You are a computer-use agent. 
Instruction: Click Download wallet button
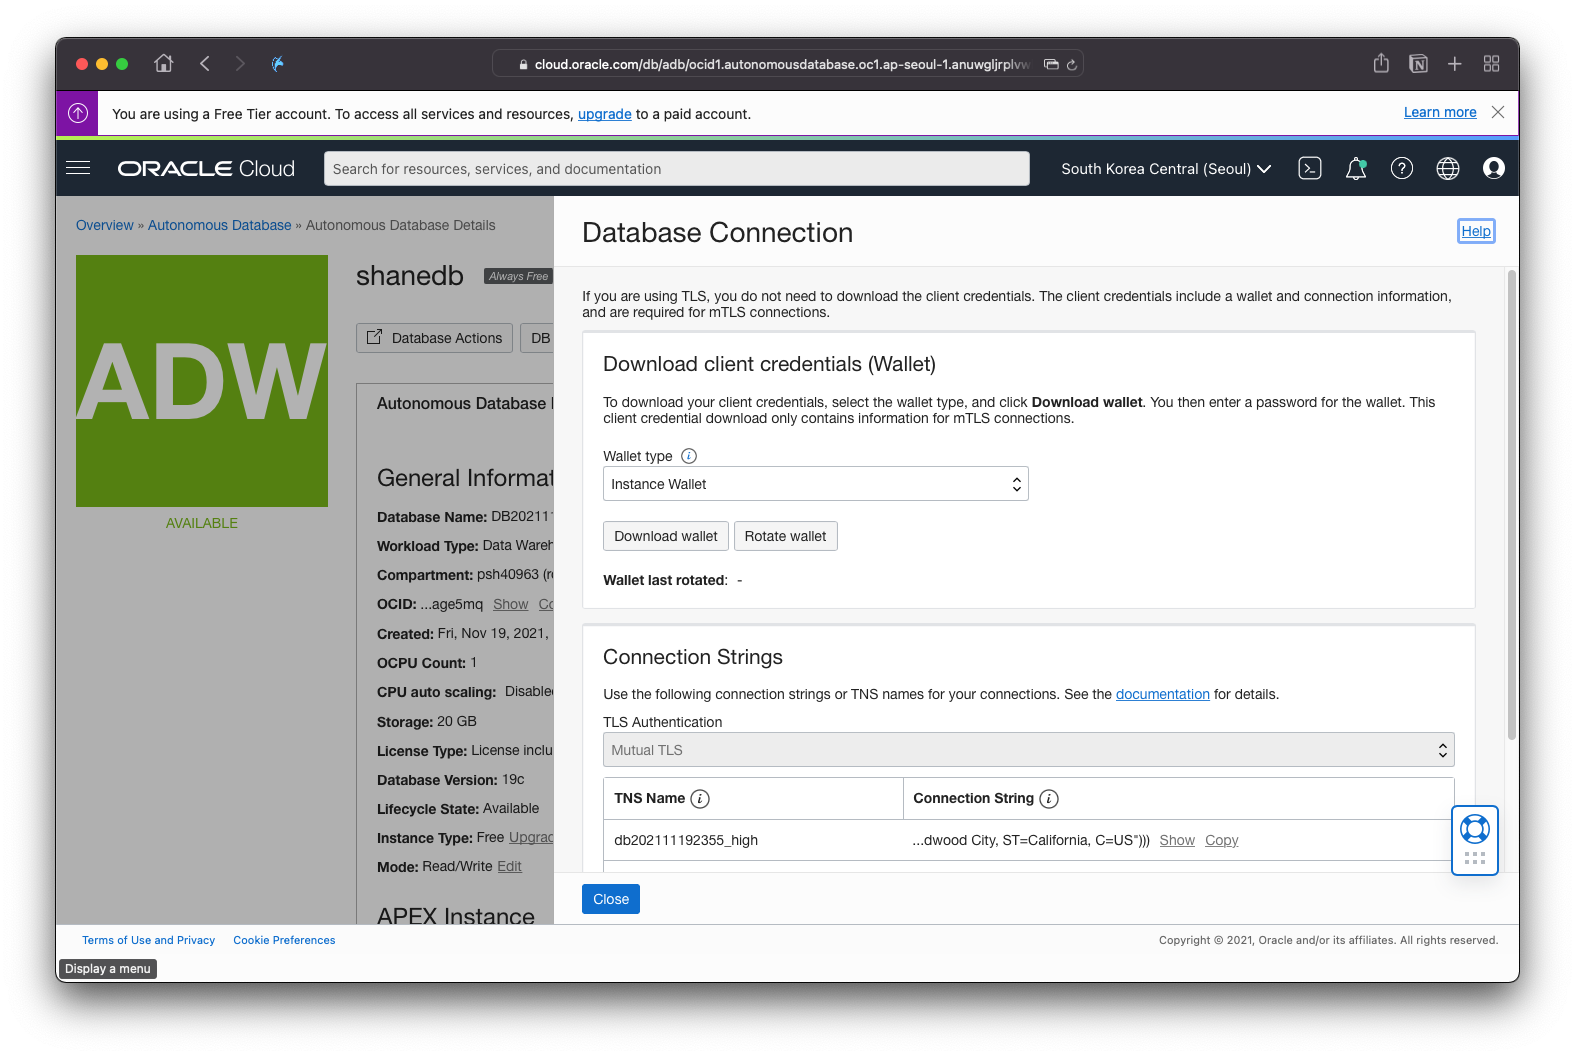(665, 536)
